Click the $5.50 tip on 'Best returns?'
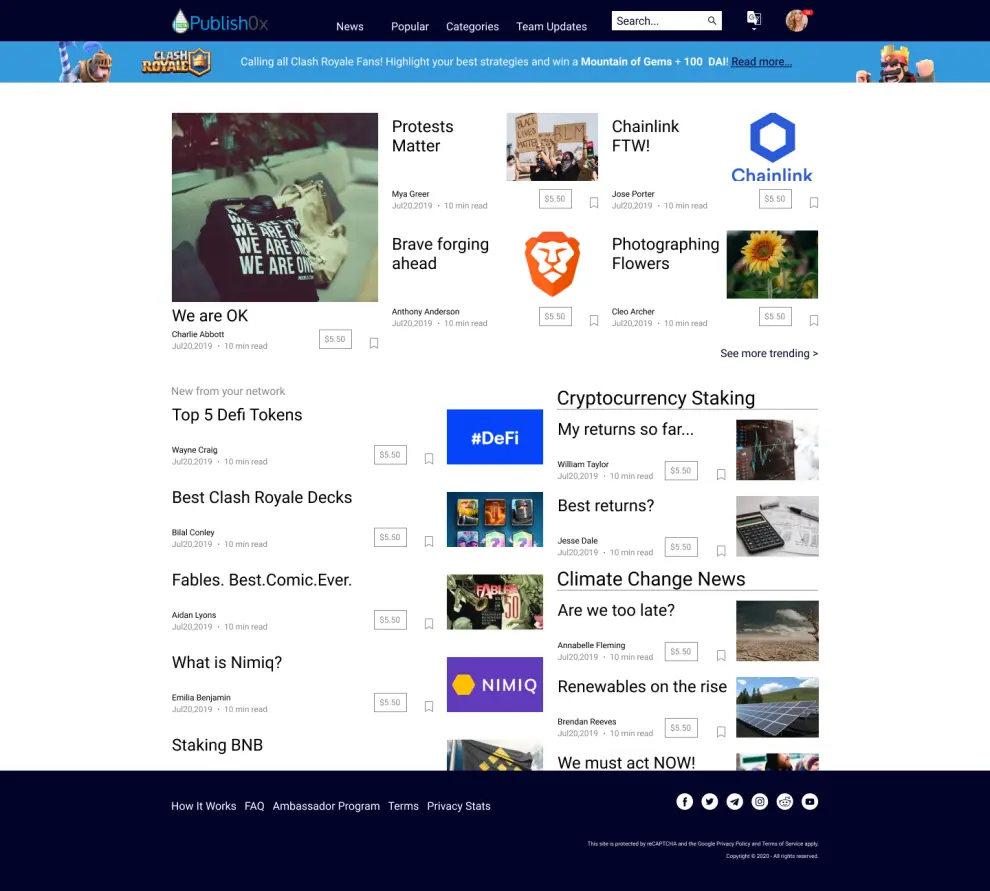Viewport: 990px width, 891px height. click(x=681, y=547)
